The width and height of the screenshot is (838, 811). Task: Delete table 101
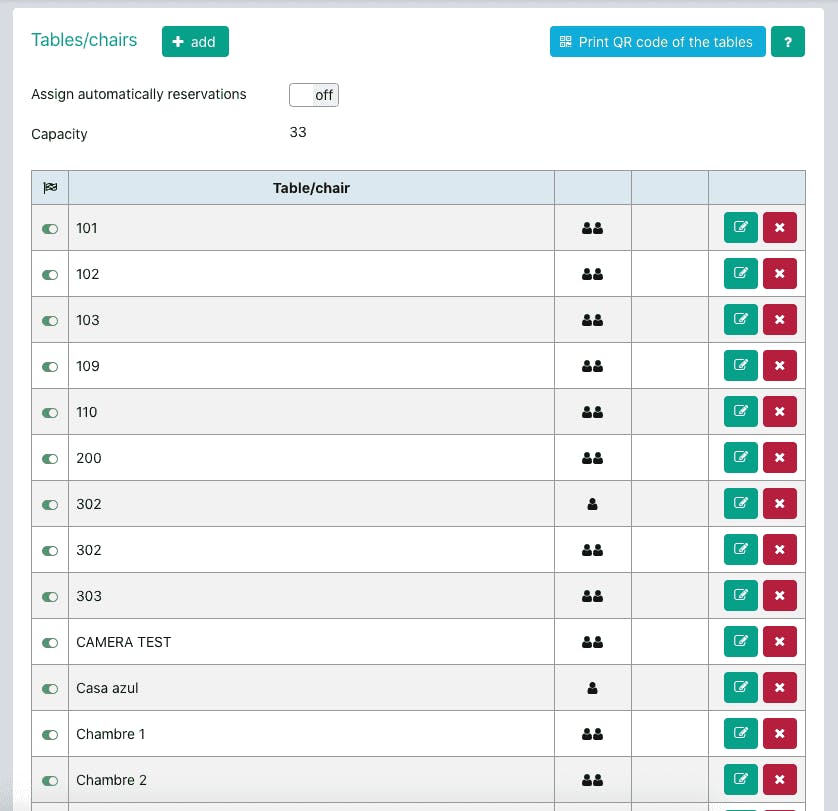pos(780,227)
